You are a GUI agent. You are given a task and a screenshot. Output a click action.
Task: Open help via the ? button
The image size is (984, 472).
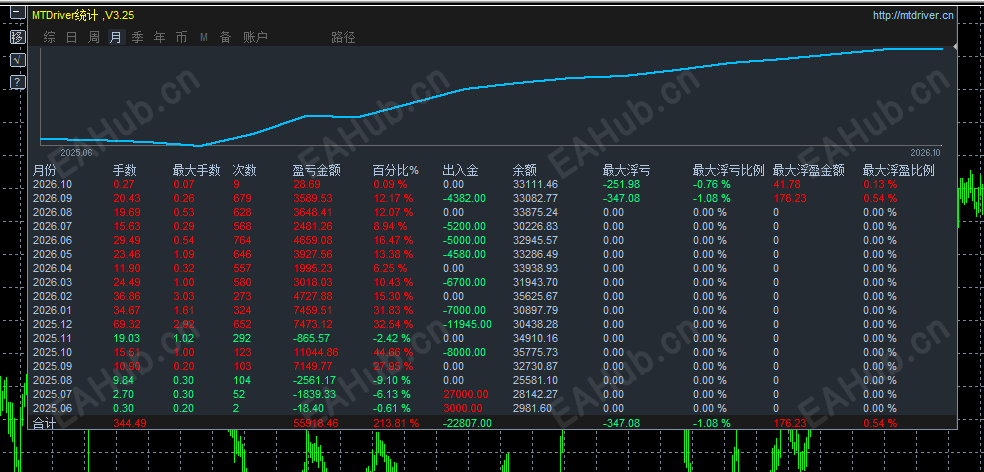18,82
